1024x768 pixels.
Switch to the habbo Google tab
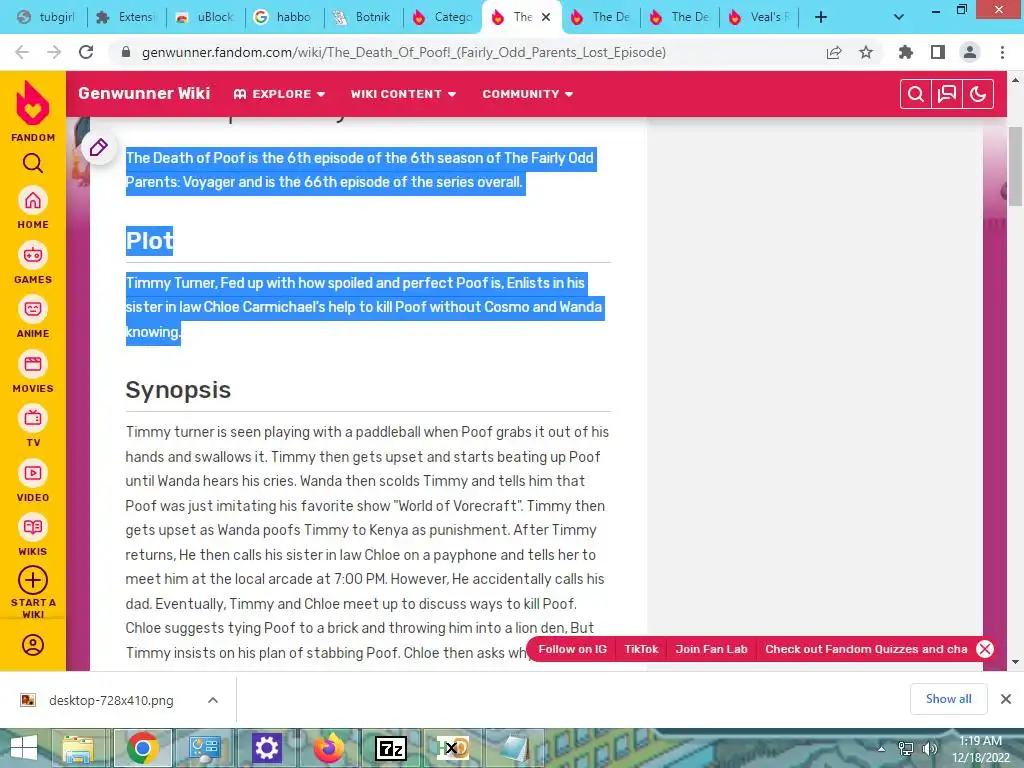pyautogui.click(x=285, y=17)
